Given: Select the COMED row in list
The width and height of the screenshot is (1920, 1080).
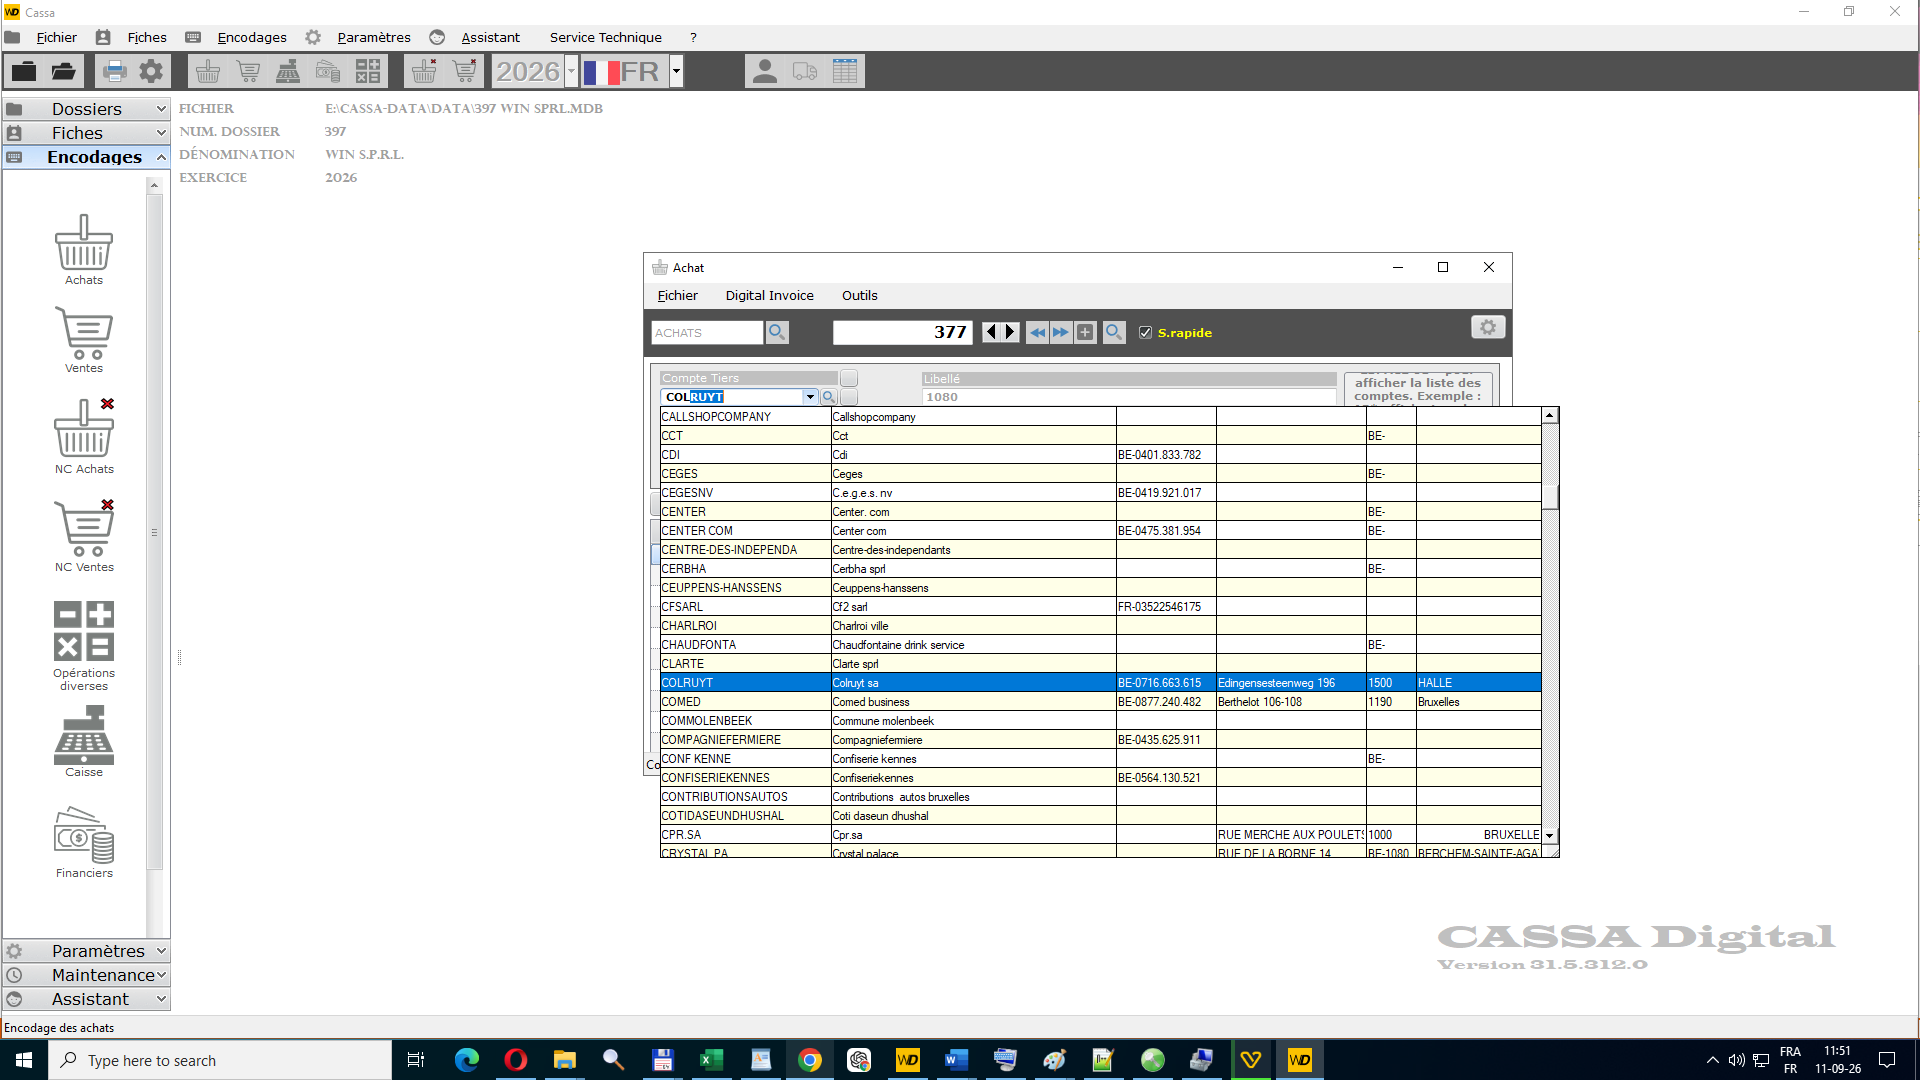Looking at the screenshot, I should 1100,702.
